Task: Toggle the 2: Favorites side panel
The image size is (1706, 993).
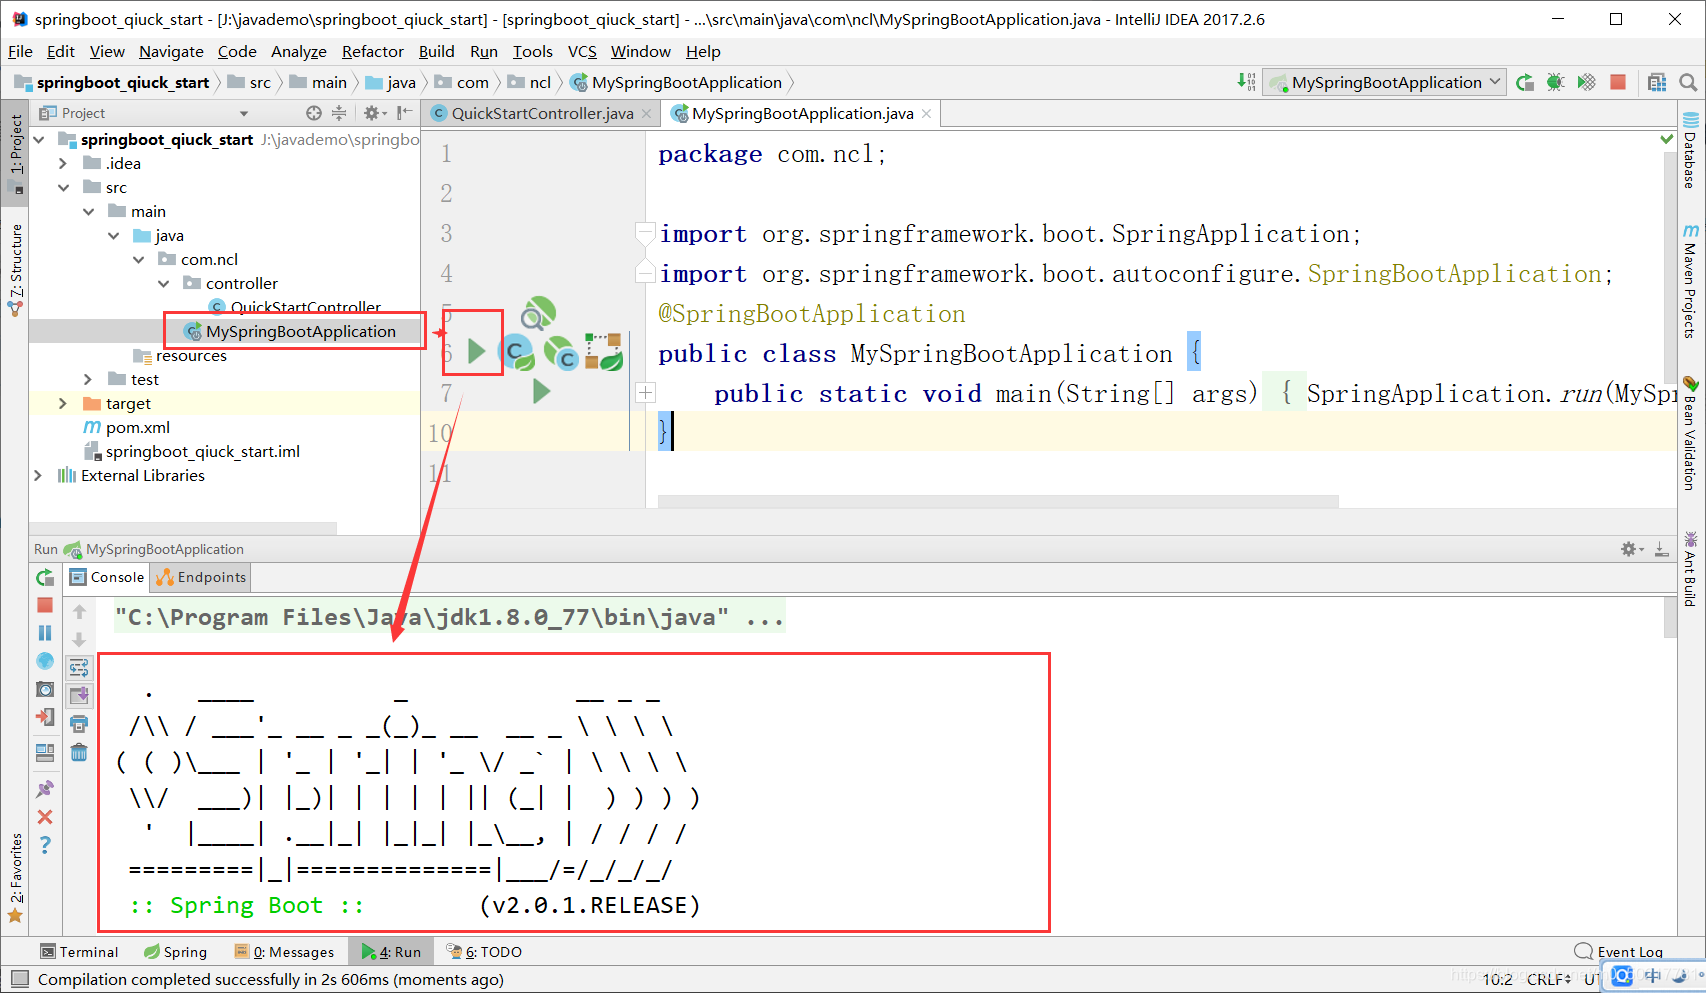Action: click(x=15, y=878)
